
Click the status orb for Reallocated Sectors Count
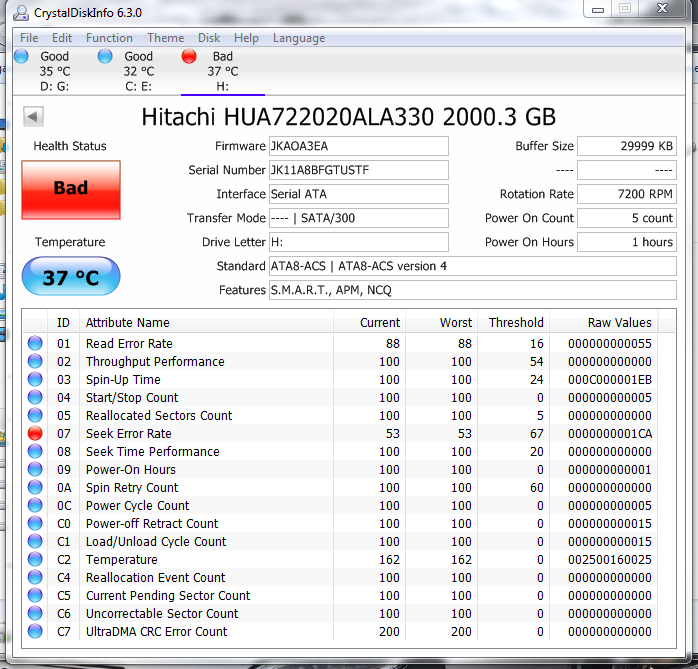pos(35,415)
